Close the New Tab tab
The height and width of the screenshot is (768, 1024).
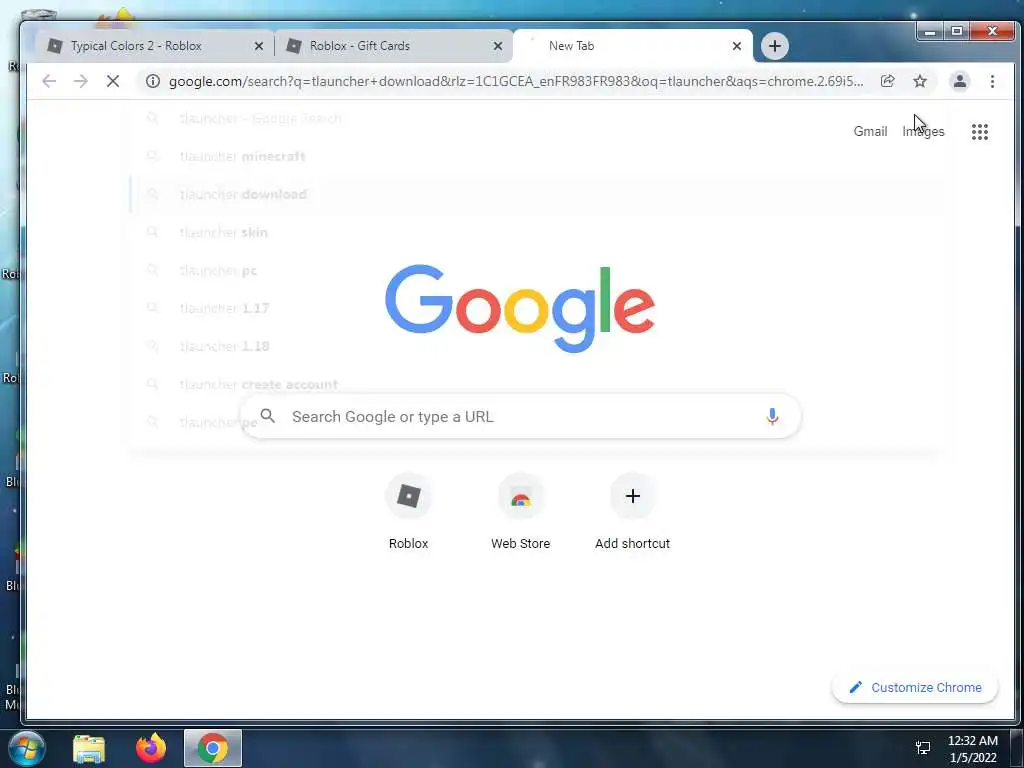tap(737, 46)
